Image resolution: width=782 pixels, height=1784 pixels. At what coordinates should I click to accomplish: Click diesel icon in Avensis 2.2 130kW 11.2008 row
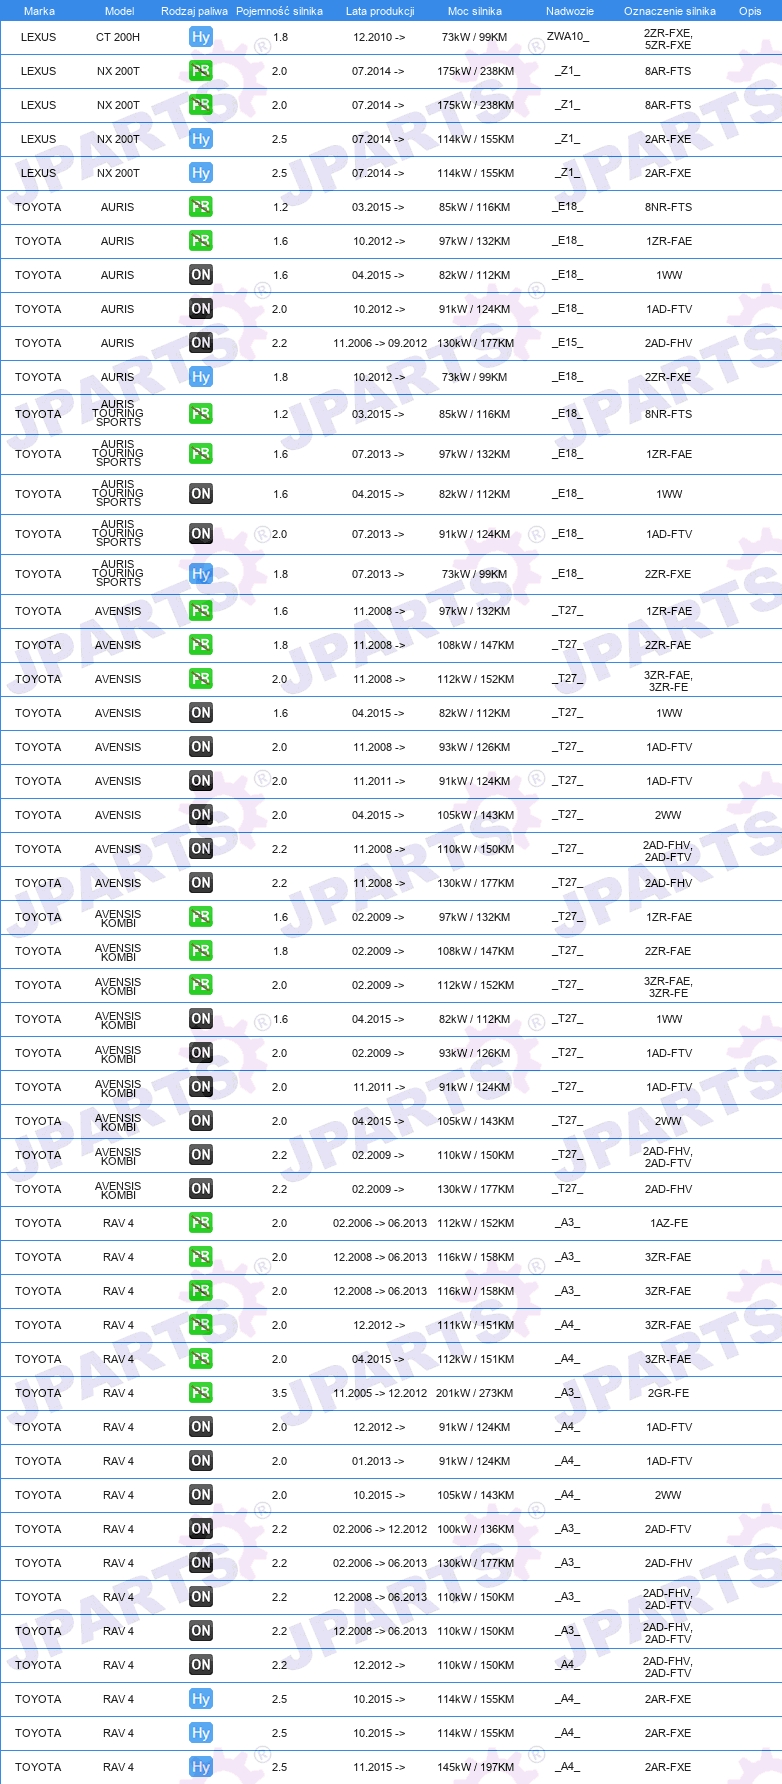point(201,883)
